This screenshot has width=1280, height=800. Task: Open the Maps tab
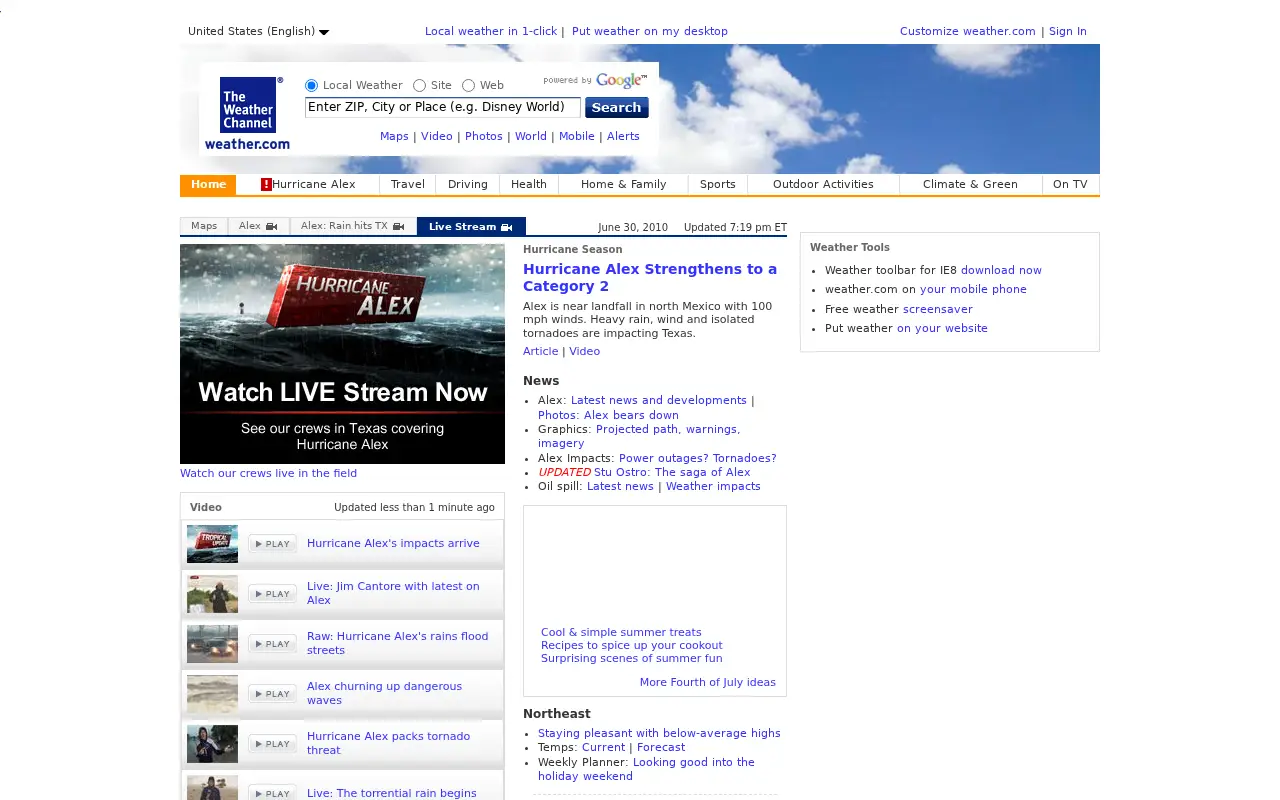coord(204,226)
